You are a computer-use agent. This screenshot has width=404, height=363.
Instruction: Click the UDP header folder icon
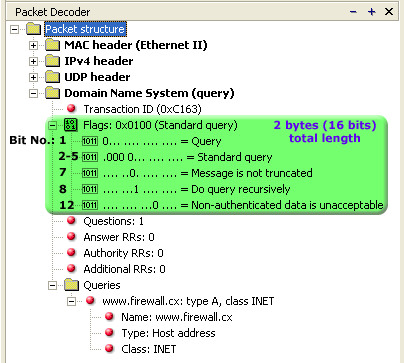click(52, 77)
